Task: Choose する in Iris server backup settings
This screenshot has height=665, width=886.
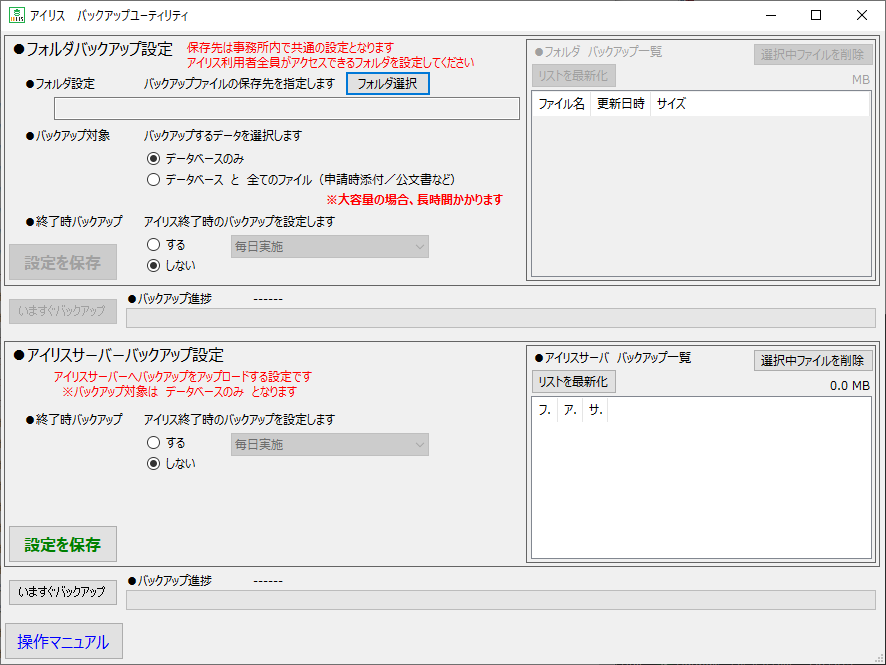Action: point(153,442)
